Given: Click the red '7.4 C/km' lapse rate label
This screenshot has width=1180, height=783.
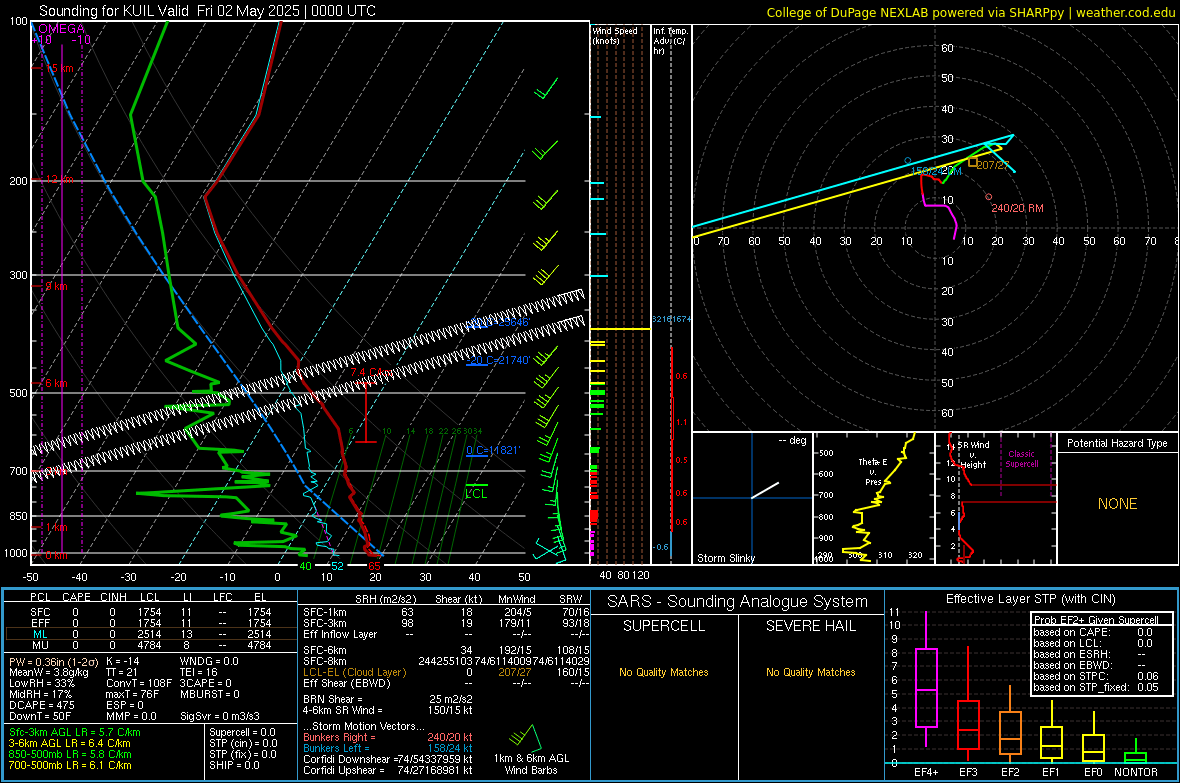Looking at the screenshot, I should (x=370, y=373).
